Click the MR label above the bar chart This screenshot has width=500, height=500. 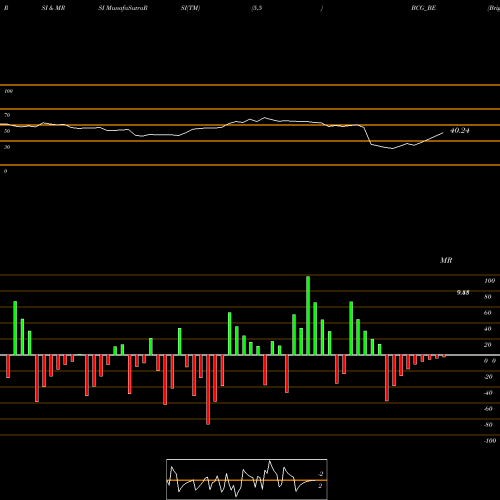(x=446, y=260)
